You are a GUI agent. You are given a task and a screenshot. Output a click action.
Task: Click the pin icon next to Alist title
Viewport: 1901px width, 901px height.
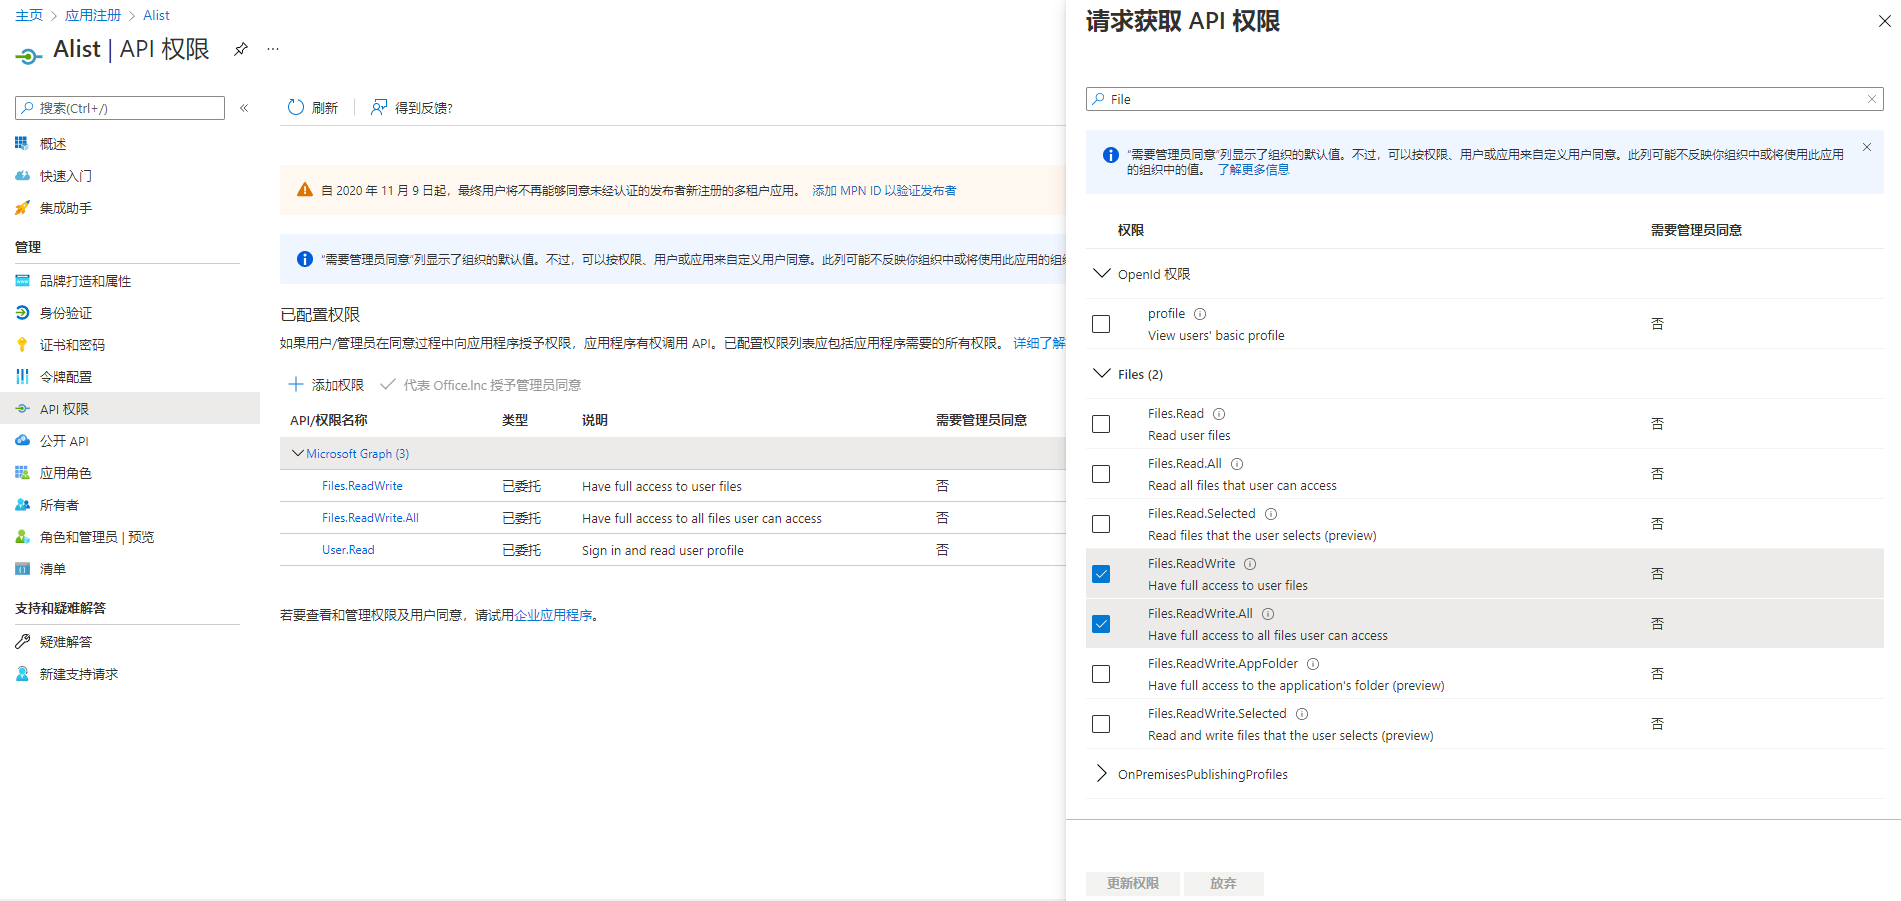(x=241, y=49)
